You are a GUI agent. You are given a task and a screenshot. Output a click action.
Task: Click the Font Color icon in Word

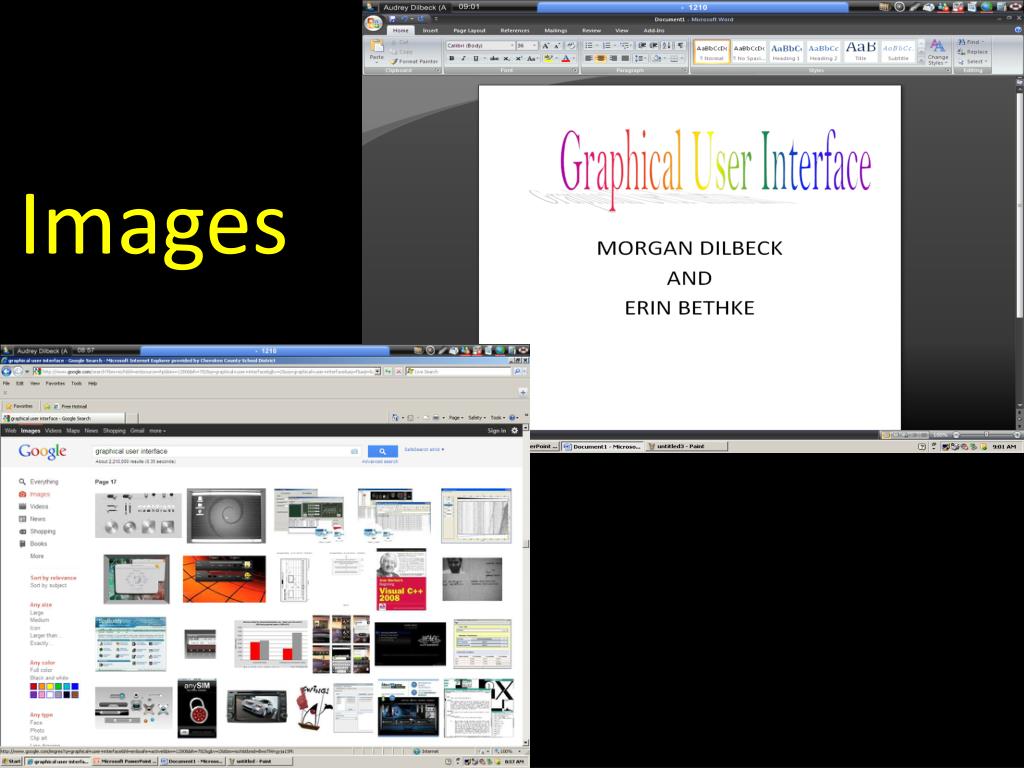[566, 59]
